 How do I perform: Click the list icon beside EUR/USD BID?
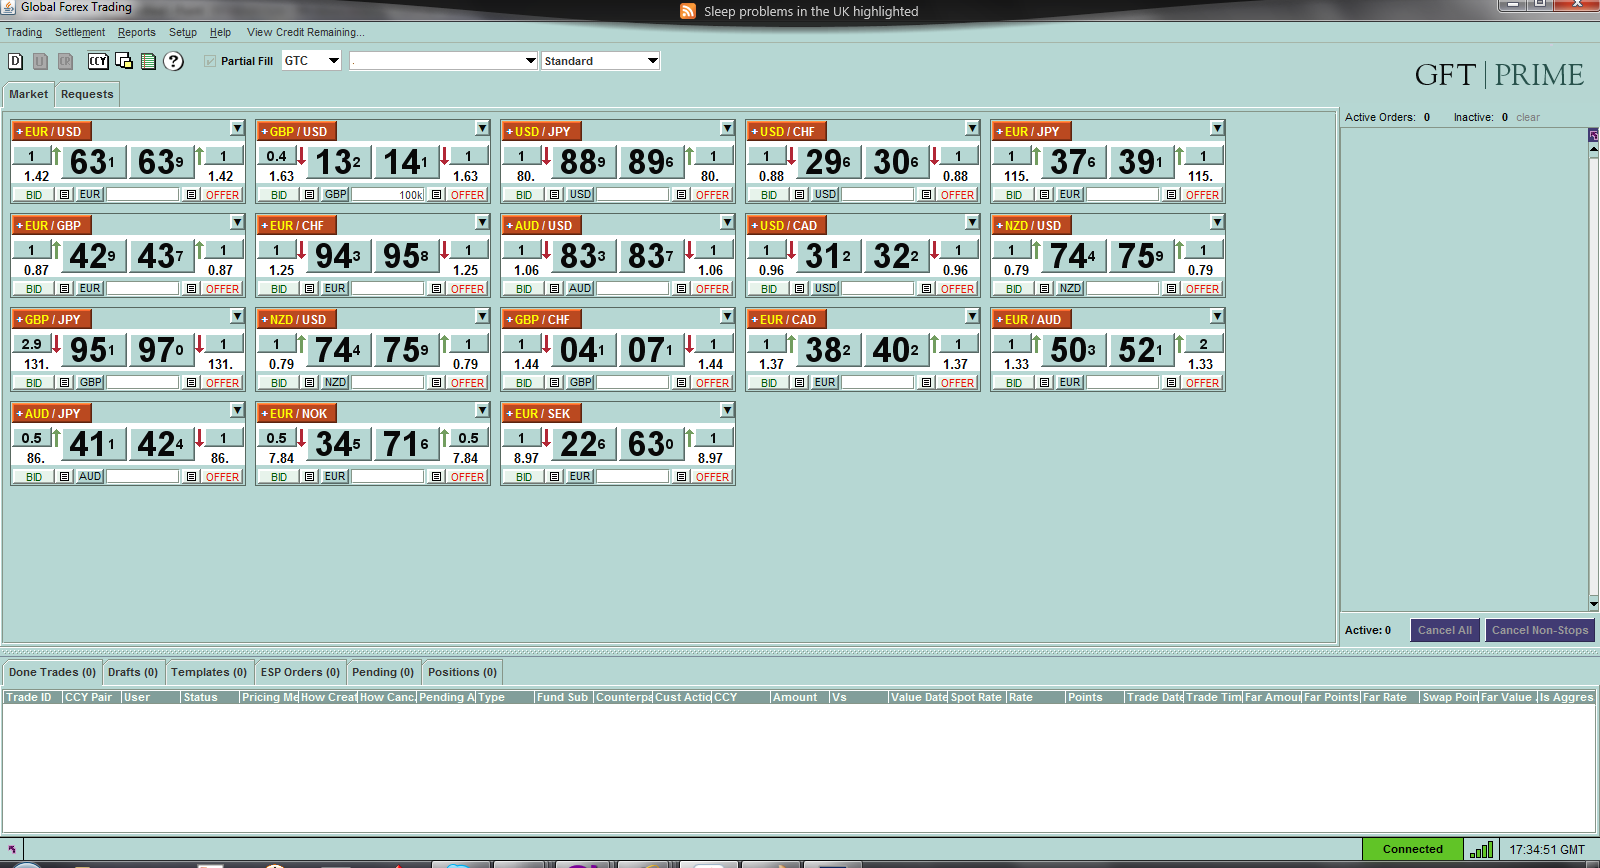pos(64,195)
